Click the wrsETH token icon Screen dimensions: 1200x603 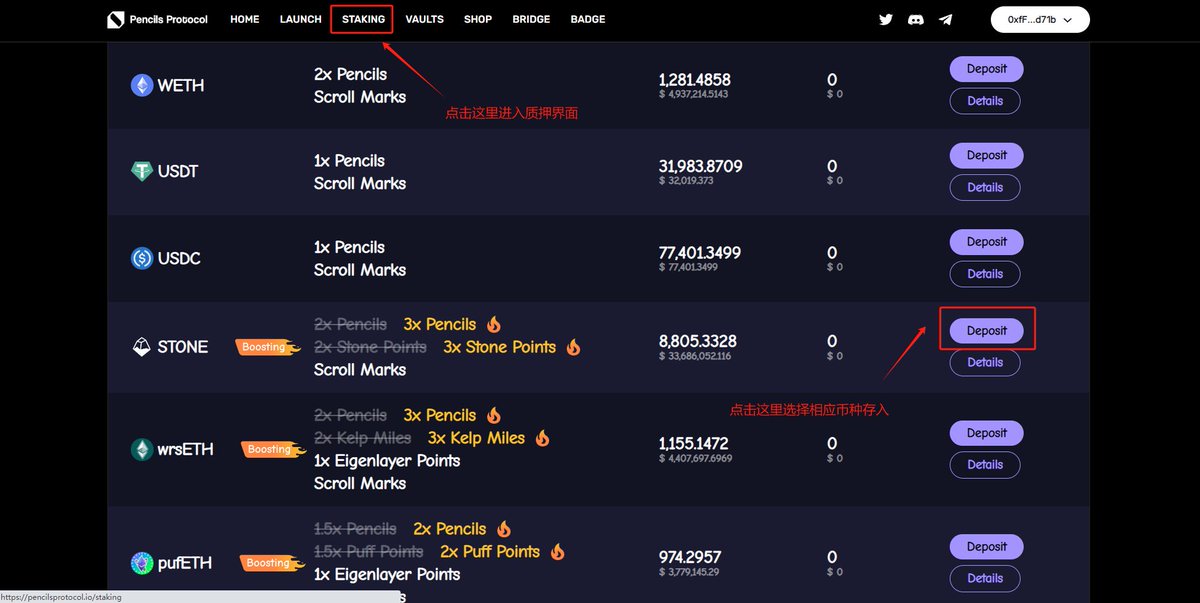click(x=142, y=449)
